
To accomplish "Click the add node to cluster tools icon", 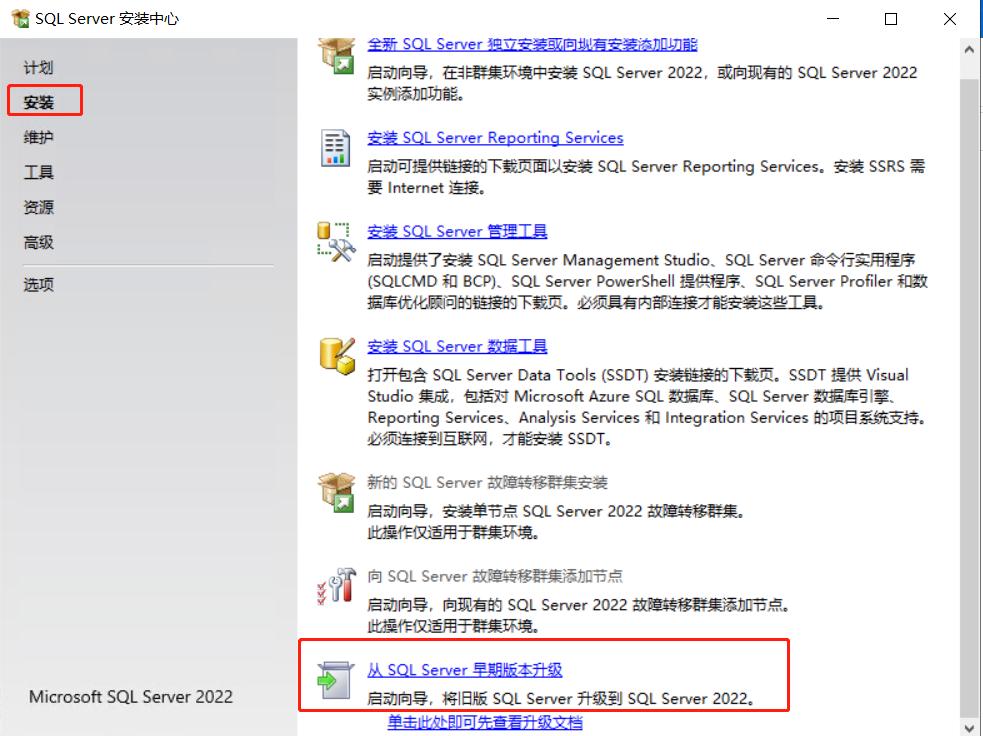I will pos(337,586).
